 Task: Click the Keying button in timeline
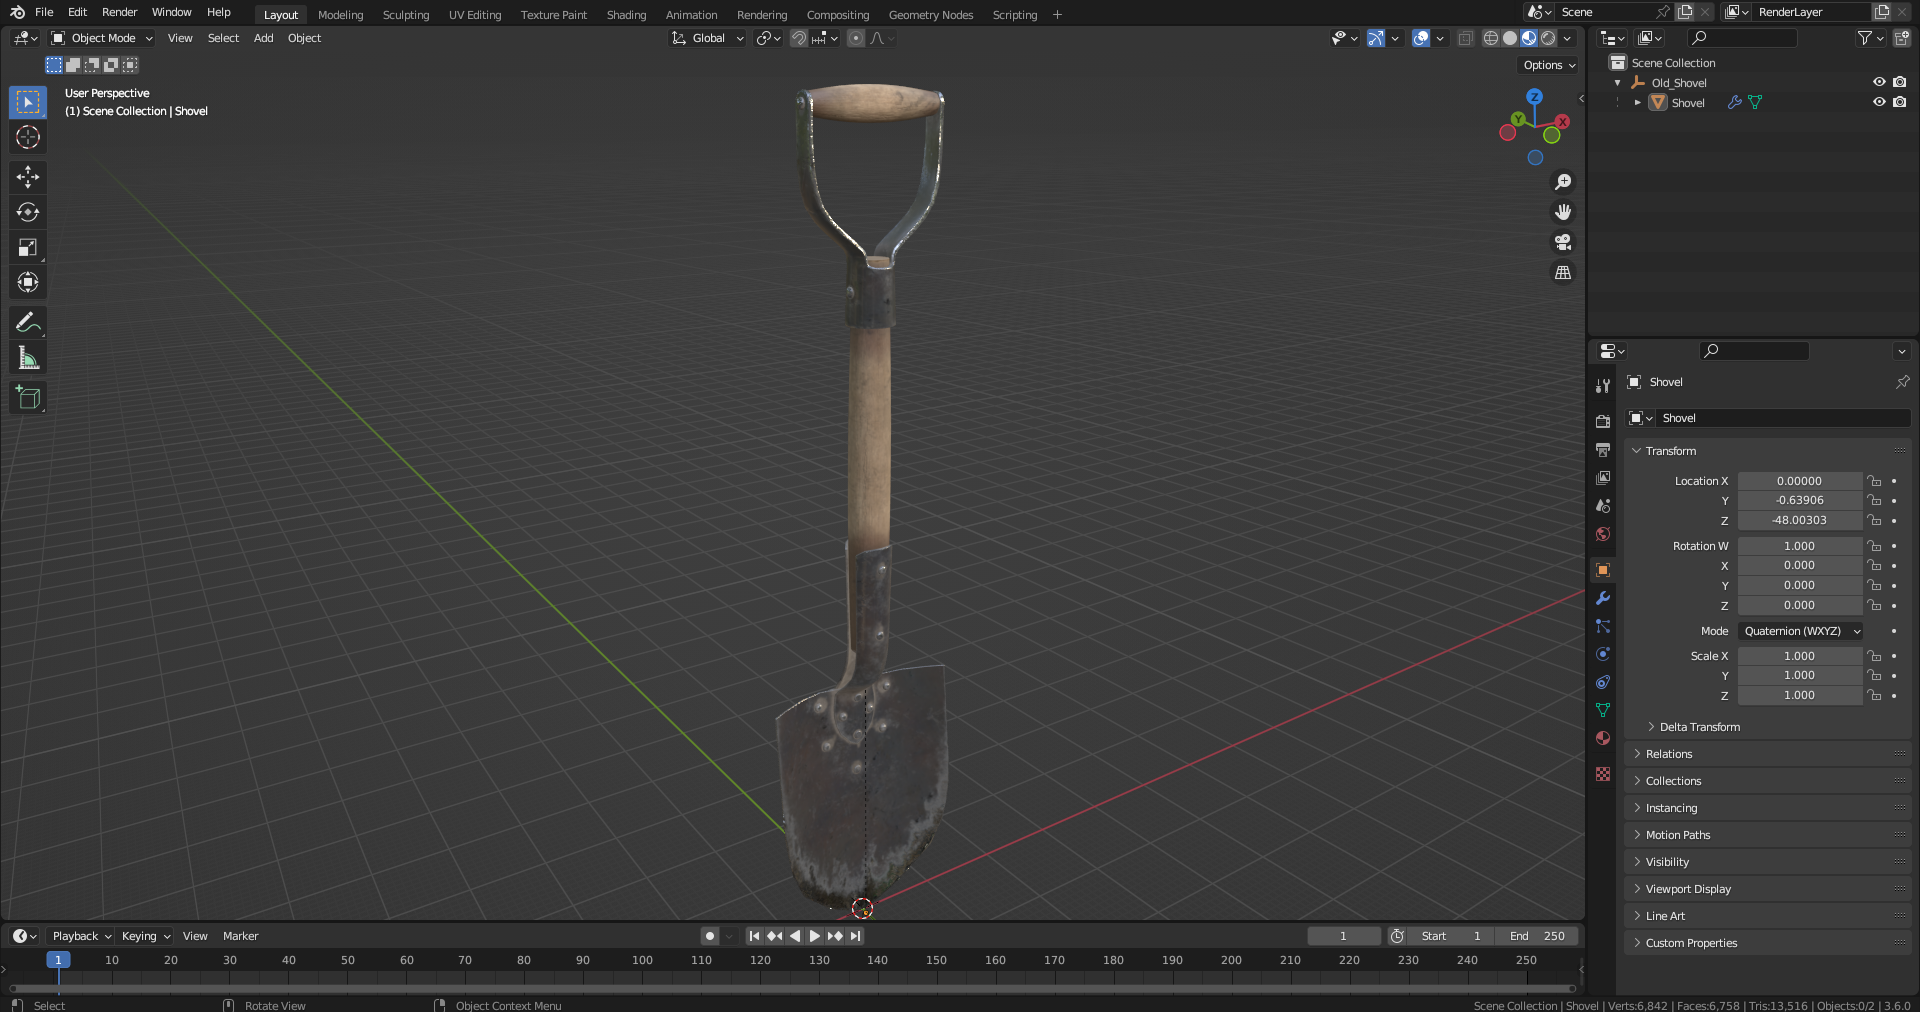tap(145, 936)
